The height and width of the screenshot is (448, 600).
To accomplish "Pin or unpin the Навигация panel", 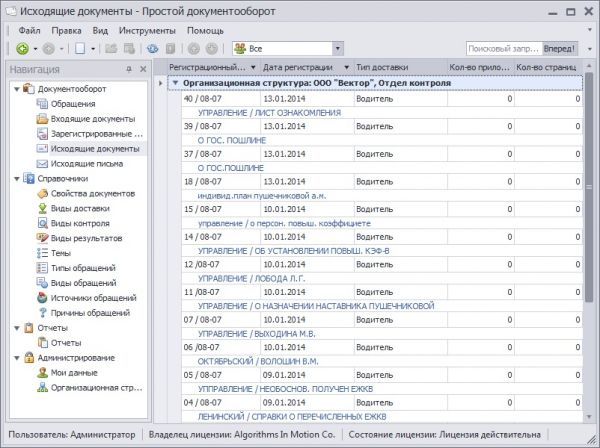I will pyautogui.click(x=128, y=70).
